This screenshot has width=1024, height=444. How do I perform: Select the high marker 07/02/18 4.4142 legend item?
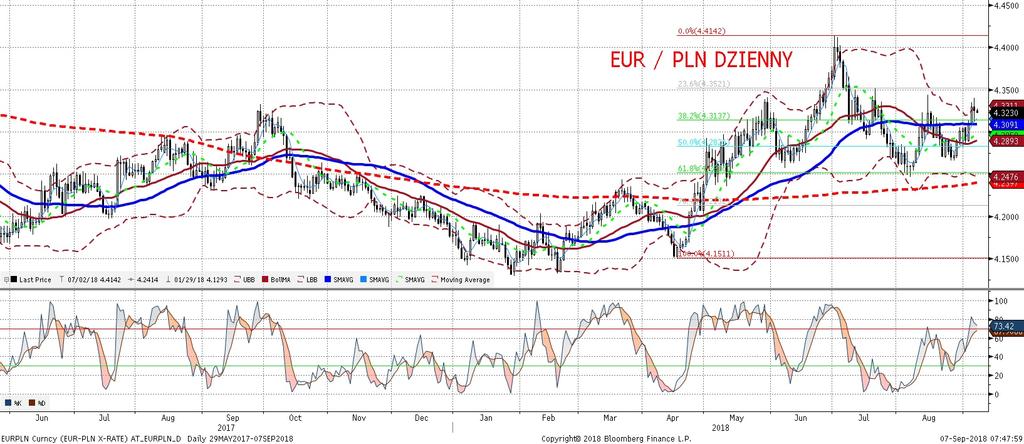point(90,279)
